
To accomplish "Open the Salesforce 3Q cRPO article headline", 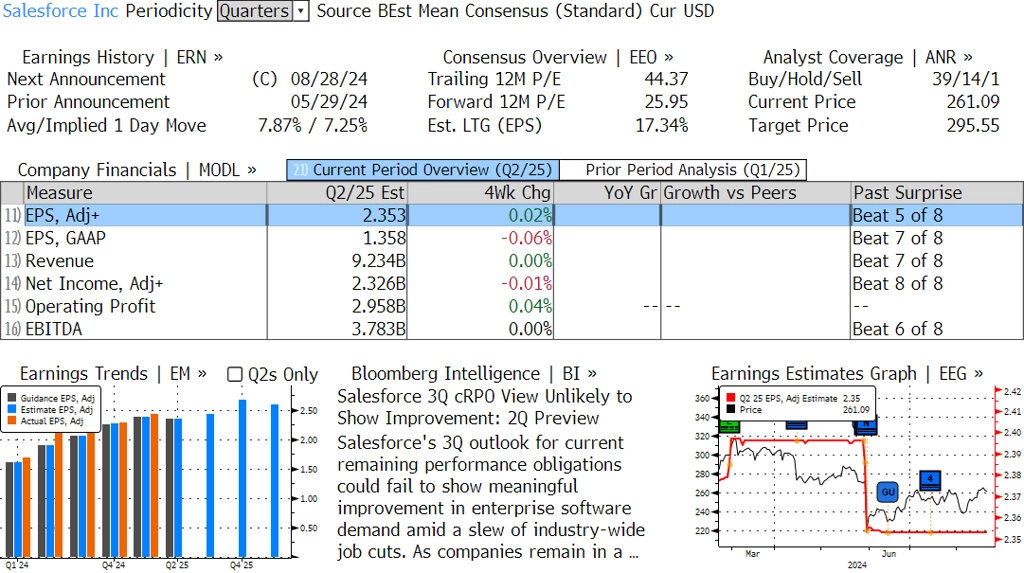I will [x=485, y=407].
